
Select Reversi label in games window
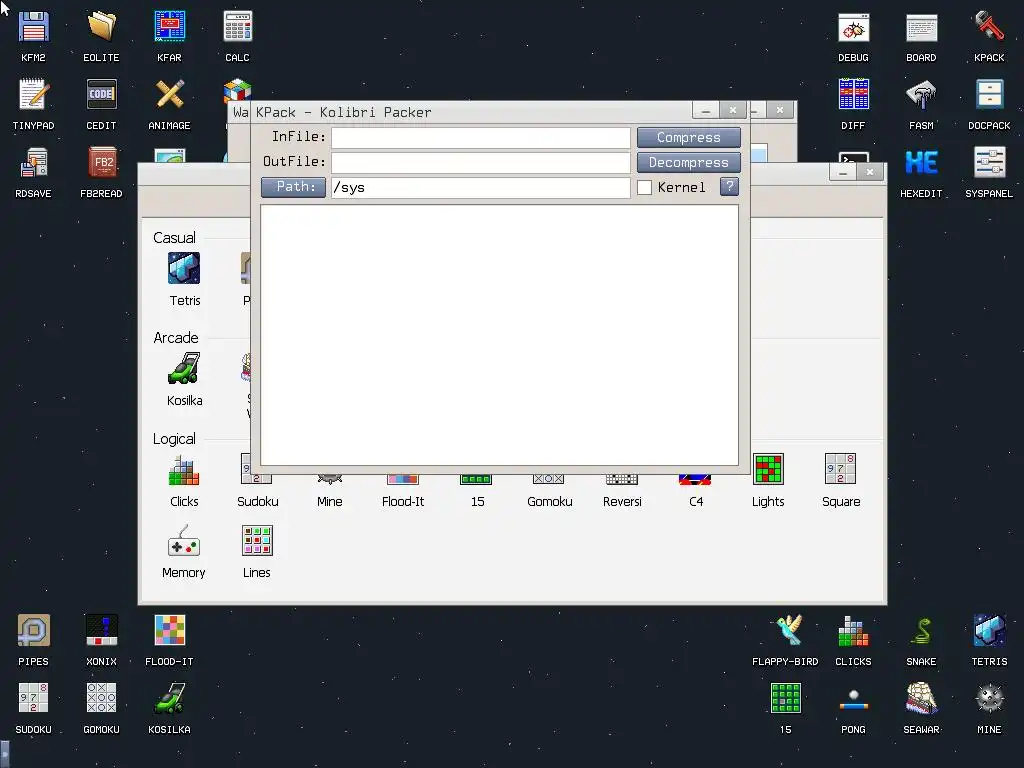(622, 502)
